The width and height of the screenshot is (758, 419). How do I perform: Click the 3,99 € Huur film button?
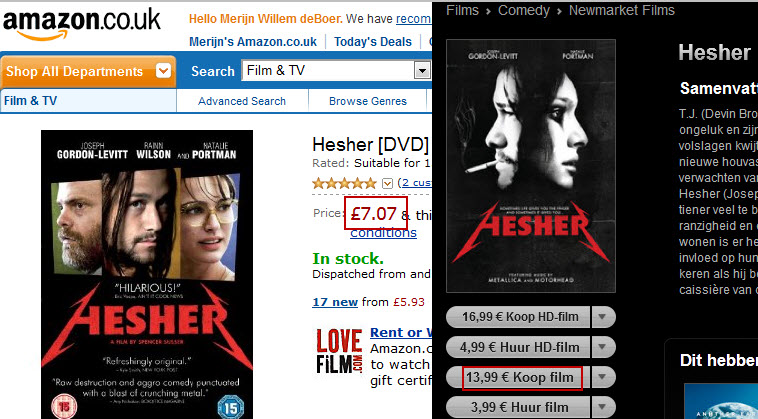[518, 407]
